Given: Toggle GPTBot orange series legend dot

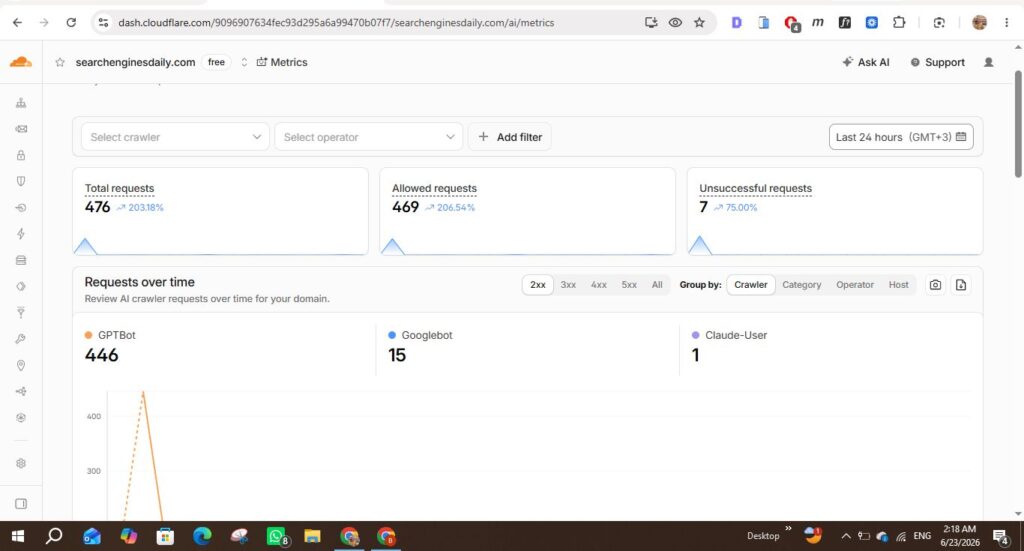Looking at the screenshot, I should (88, 335).
